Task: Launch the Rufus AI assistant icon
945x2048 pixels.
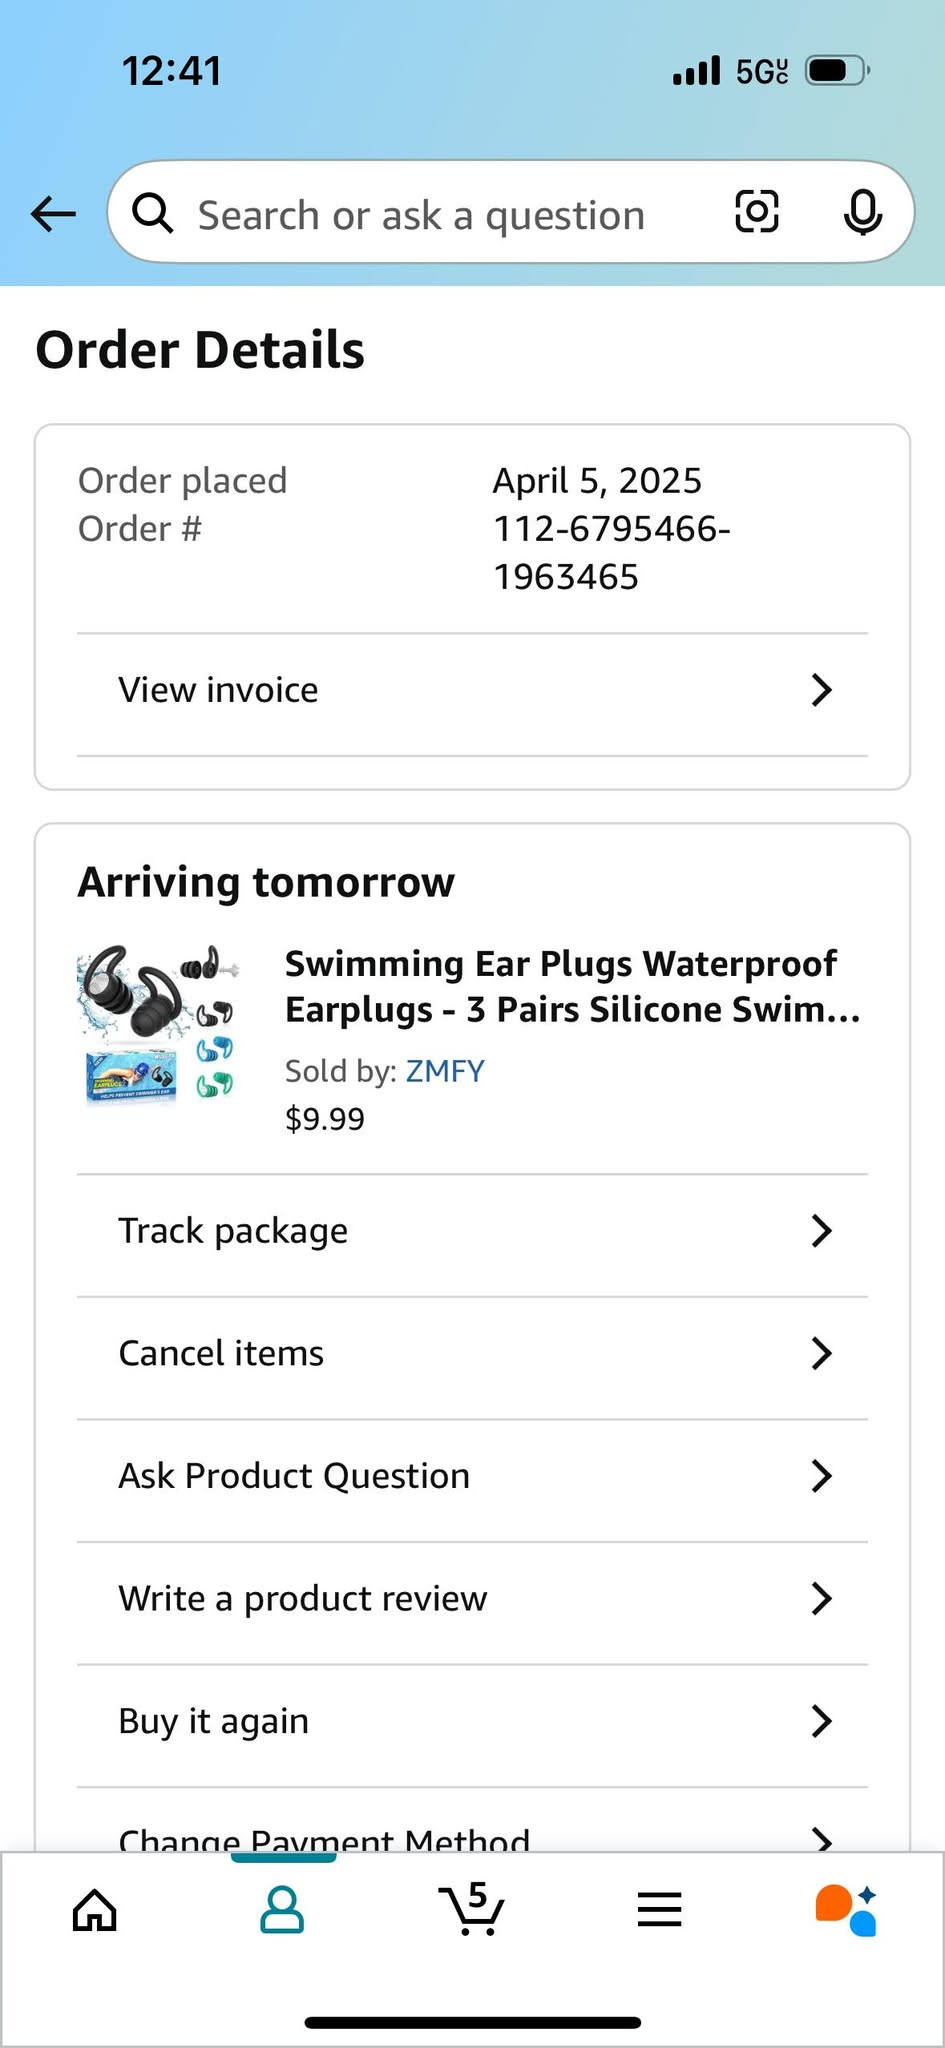Action: pos(846,1910)
